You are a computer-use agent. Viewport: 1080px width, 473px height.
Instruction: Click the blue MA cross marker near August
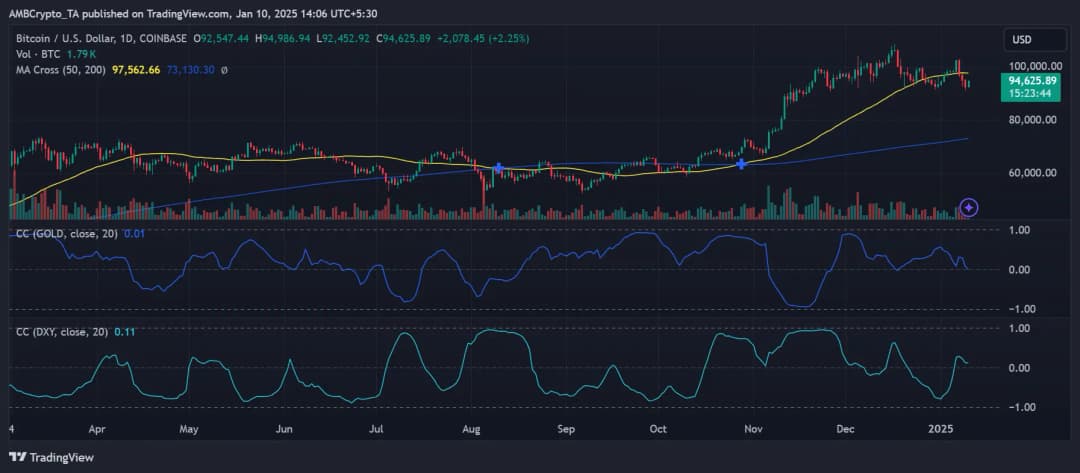tap(499, 168)
